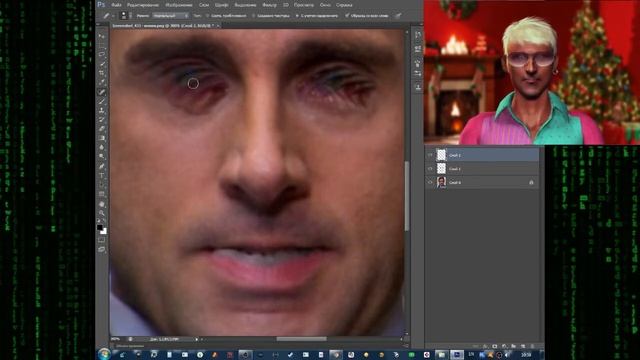The height and width of the screenshot is (360, 640).
Task: Select the Crop tool
Action: pyautogui.click(x=102, y=73)
